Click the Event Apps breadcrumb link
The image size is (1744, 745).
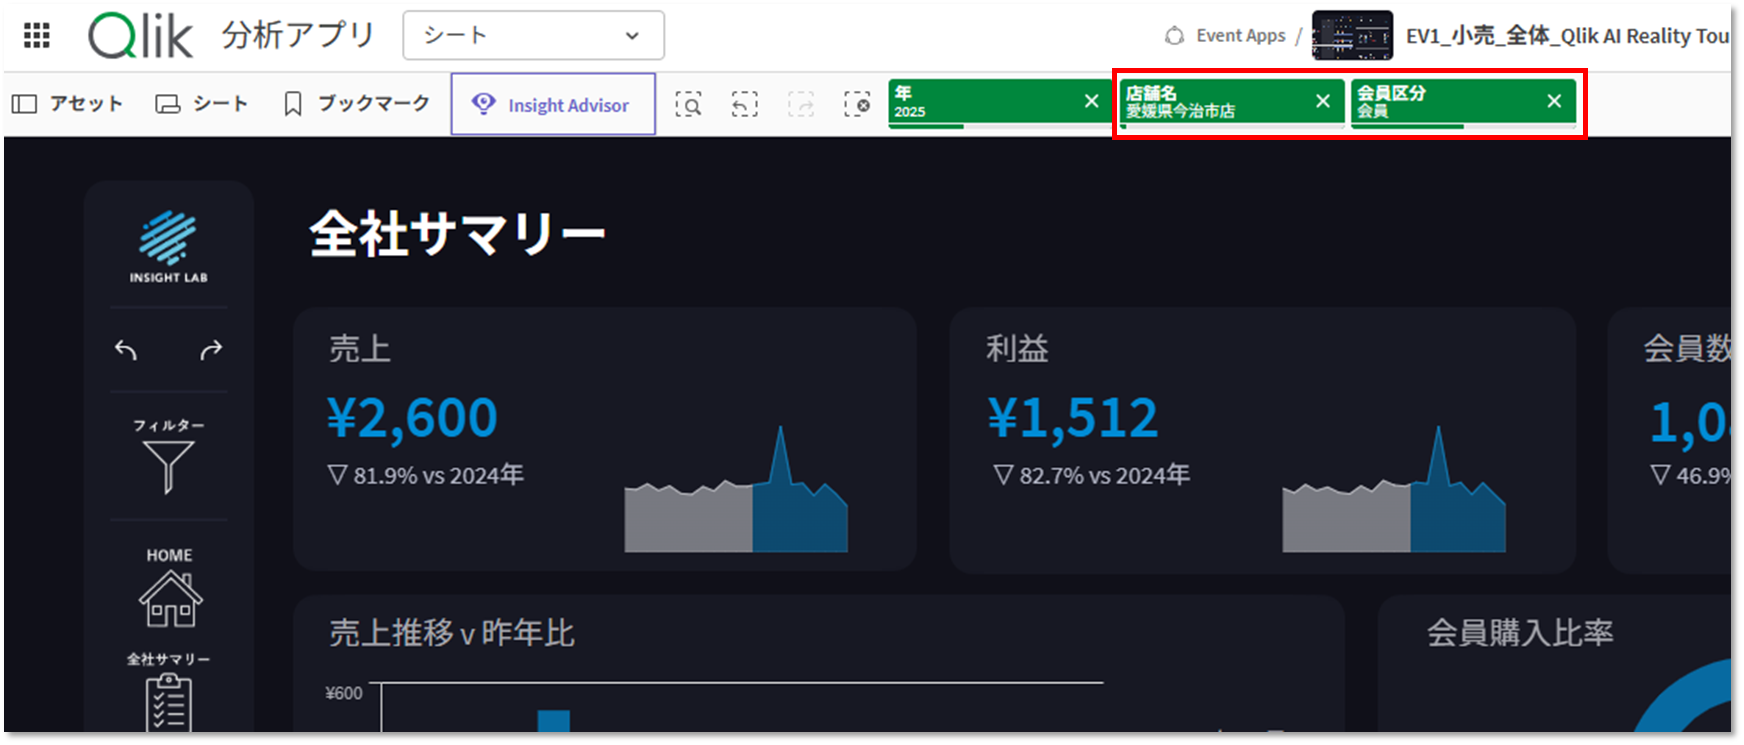(1239, 36)
